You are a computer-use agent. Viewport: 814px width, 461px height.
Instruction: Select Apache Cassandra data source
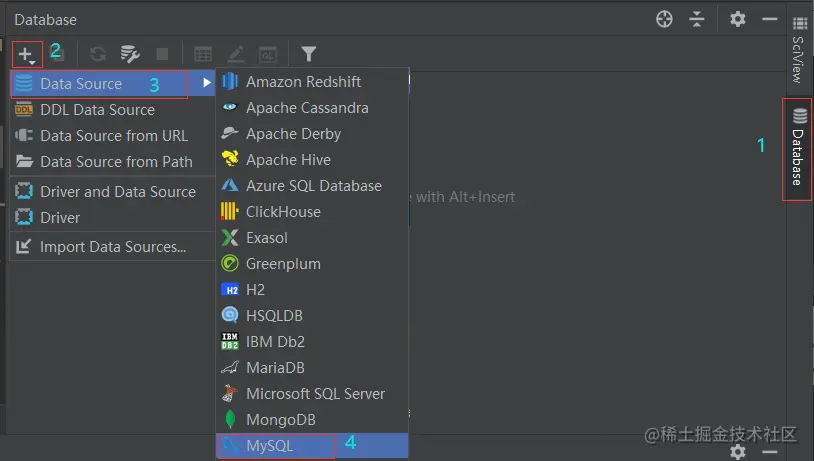312,107
